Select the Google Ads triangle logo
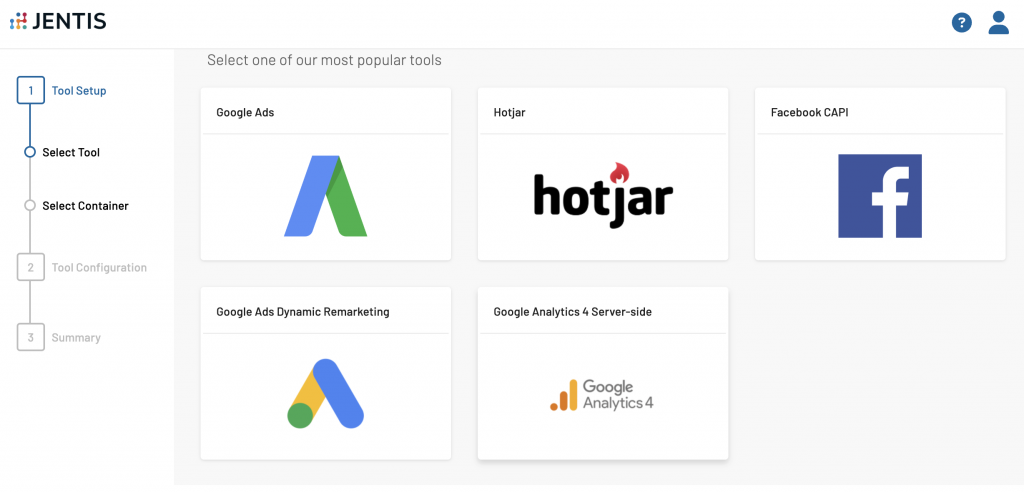 coord(325,196)
